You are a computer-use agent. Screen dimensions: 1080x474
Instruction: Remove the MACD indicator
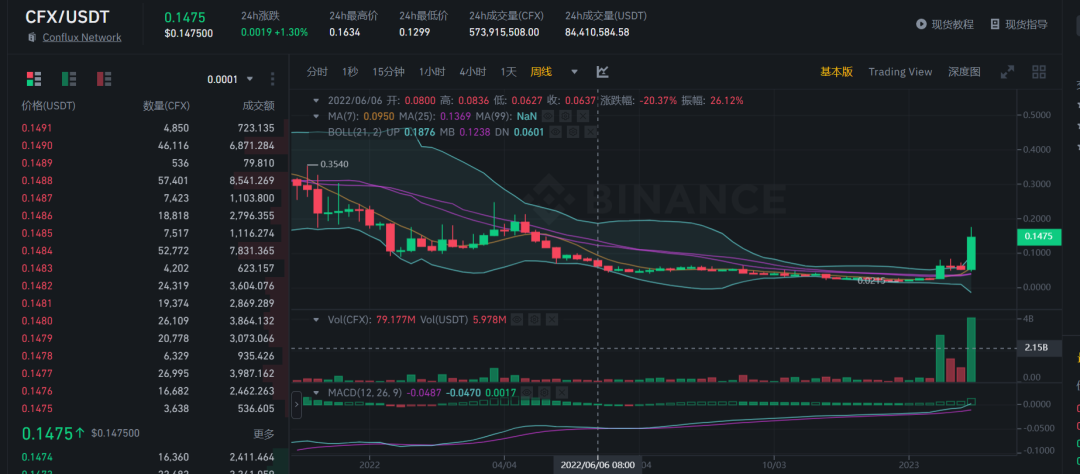[x=562, y=393]
